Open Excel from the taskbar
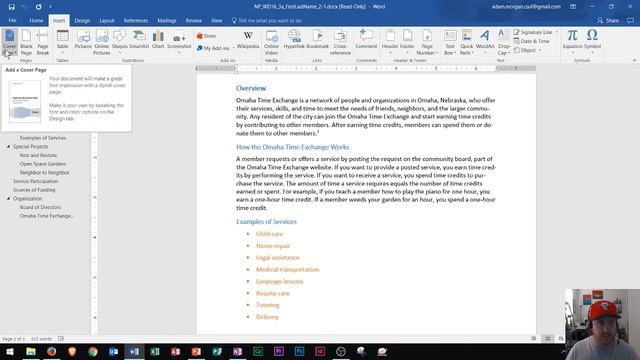This screenshot has height=360, width=640. (x=155, y=351)
